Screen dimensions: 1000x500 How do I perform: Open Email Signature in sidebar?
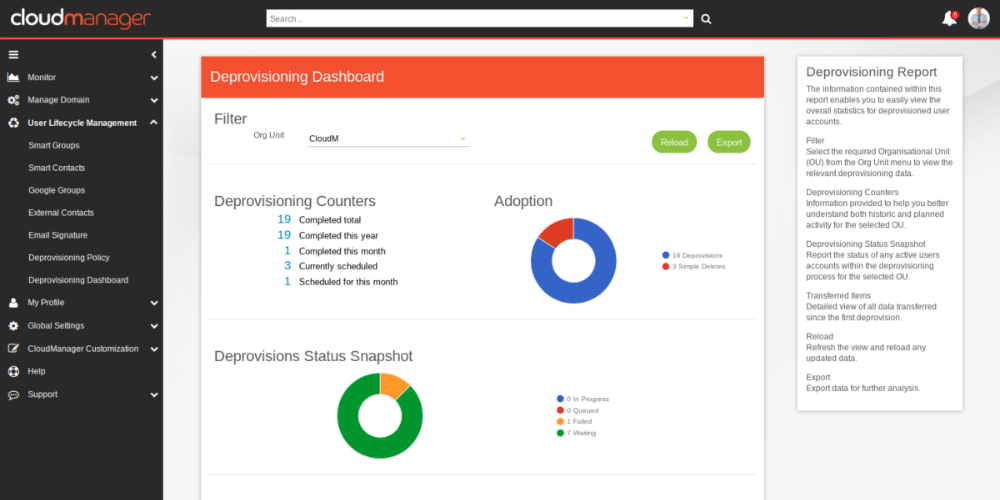click(58, 235)
